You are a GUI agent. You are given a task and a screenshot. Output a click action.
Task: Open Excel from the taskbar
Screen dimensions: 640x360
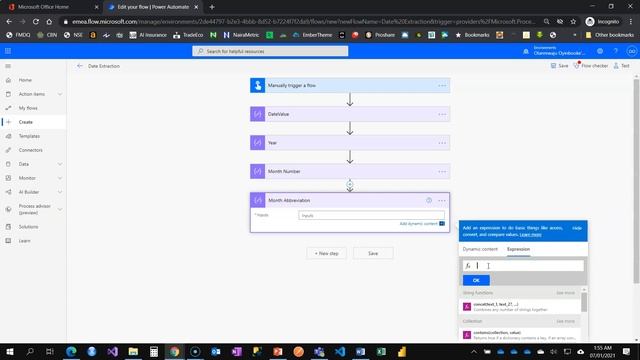coord(381,351)
